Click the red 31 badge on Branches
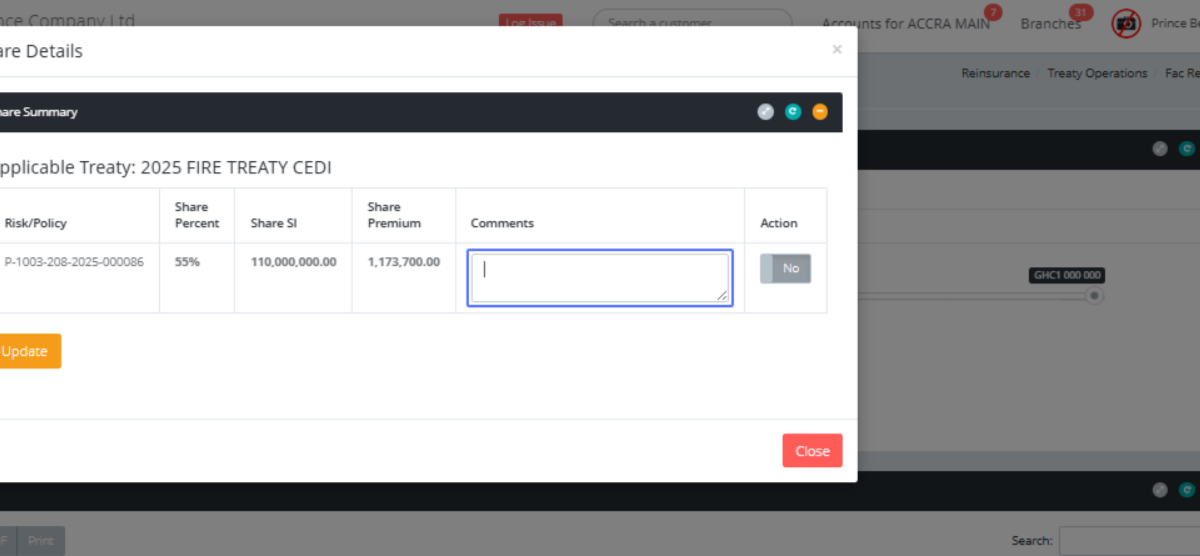Screen dimensions: 1200x556 coord(1080,12)
